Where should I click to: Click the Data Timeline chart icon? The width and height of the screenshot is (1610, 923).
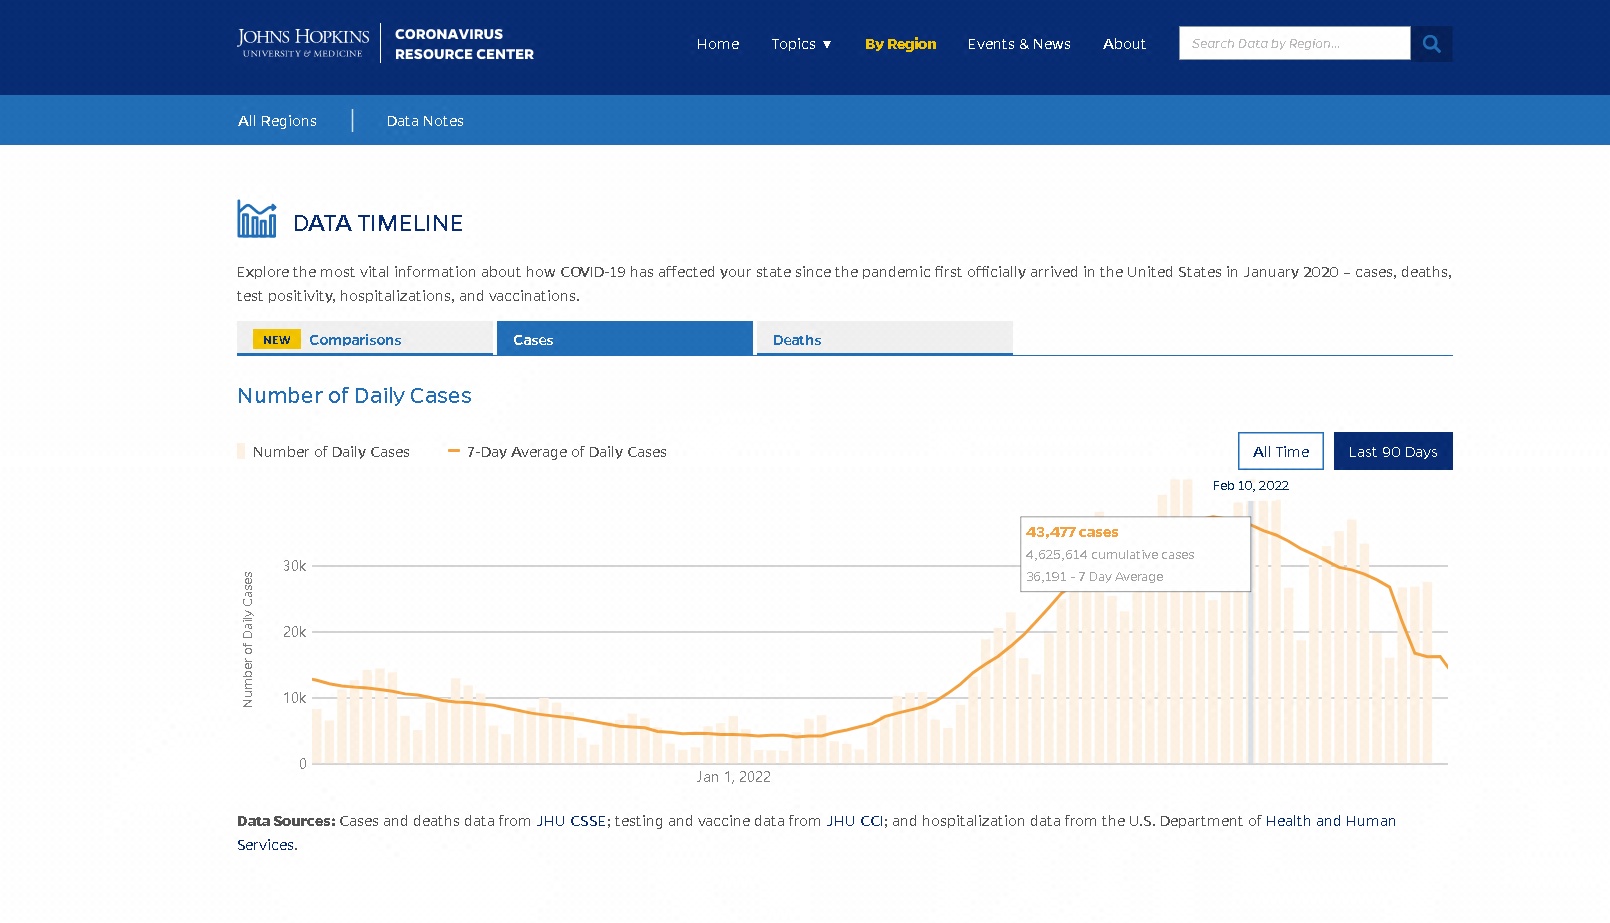[257, 219]
